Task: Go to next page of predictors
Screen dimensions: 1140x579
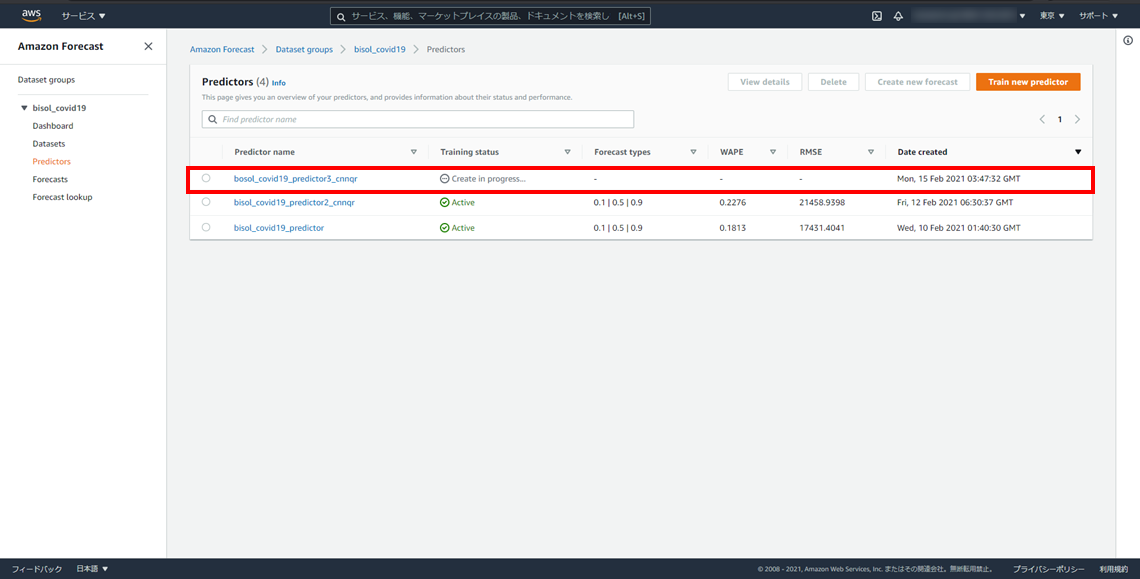Action: [x=1077, y=119]
